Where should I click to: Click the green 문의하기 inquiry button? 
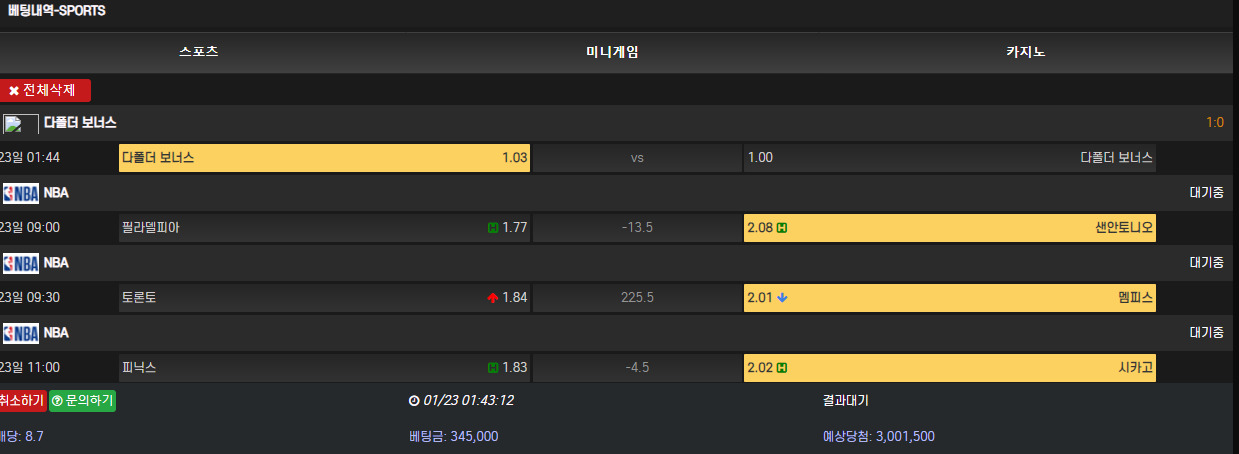click(x=83, y=401)
